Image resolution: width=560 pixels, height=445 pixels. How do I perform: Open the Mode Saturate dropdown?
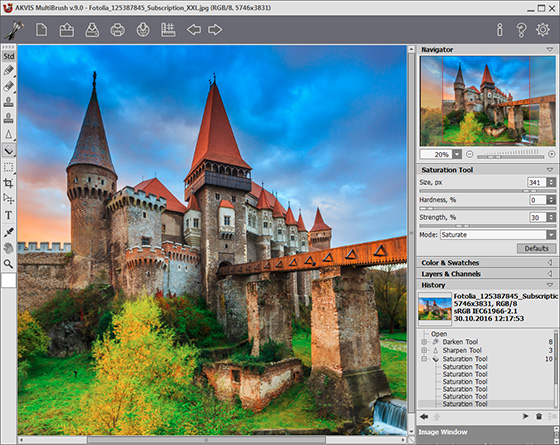coord(498,235)
